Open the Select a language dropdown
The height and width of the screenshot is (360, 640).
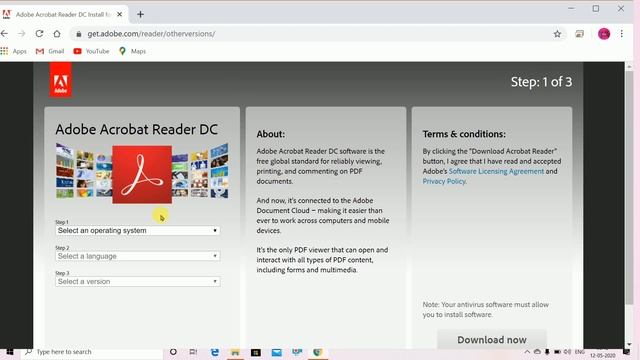(138, 256)
